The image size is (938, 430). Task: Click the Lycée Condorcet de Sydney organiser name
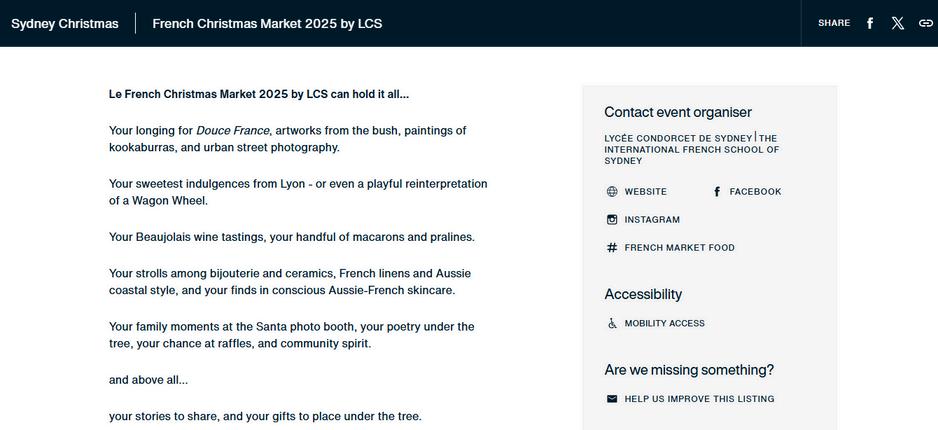[678, 139]
